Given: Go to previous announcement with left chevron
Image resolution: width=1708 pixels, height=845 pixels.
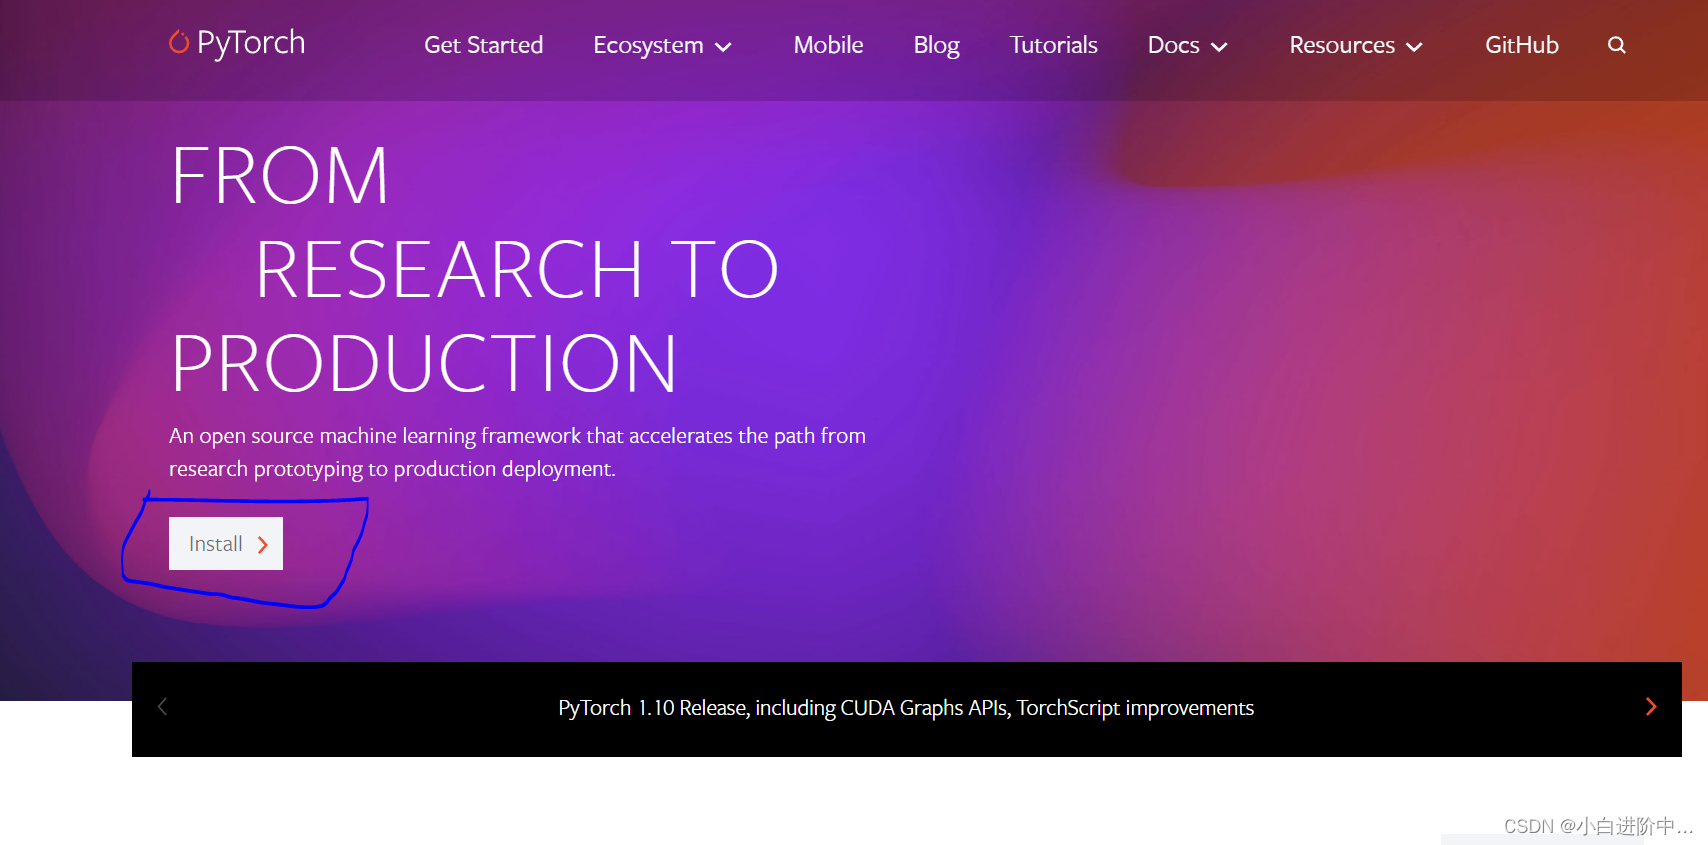Looking at the screenshot, I should click(162, 707).
